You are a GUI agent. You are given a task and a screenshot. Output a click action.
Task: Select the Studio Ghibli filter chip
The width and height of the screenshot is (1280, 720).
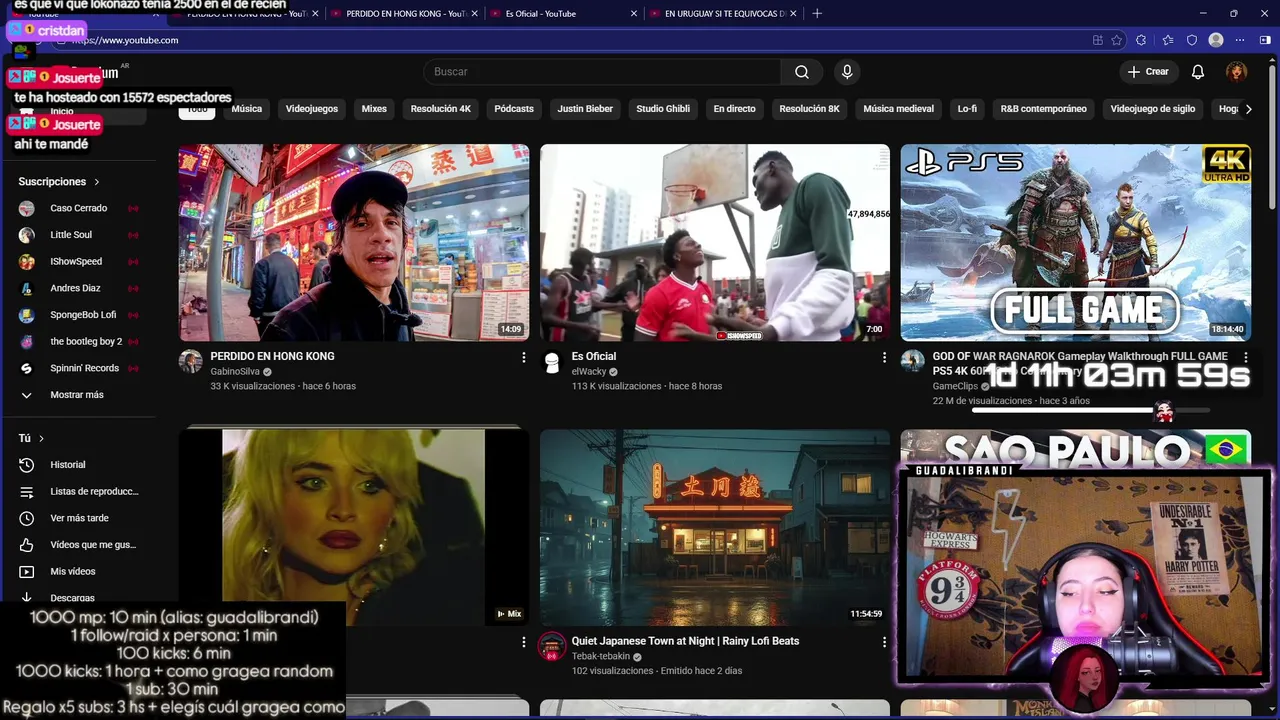click(x=663, y=109)
